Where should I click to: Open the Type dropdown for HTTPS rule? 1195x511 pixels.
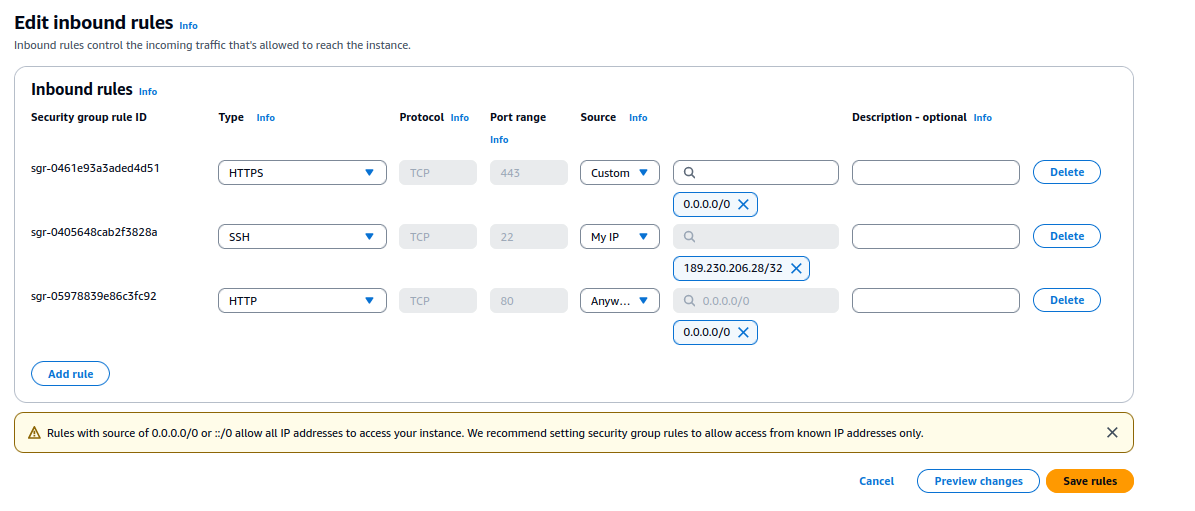pos(302,173)
